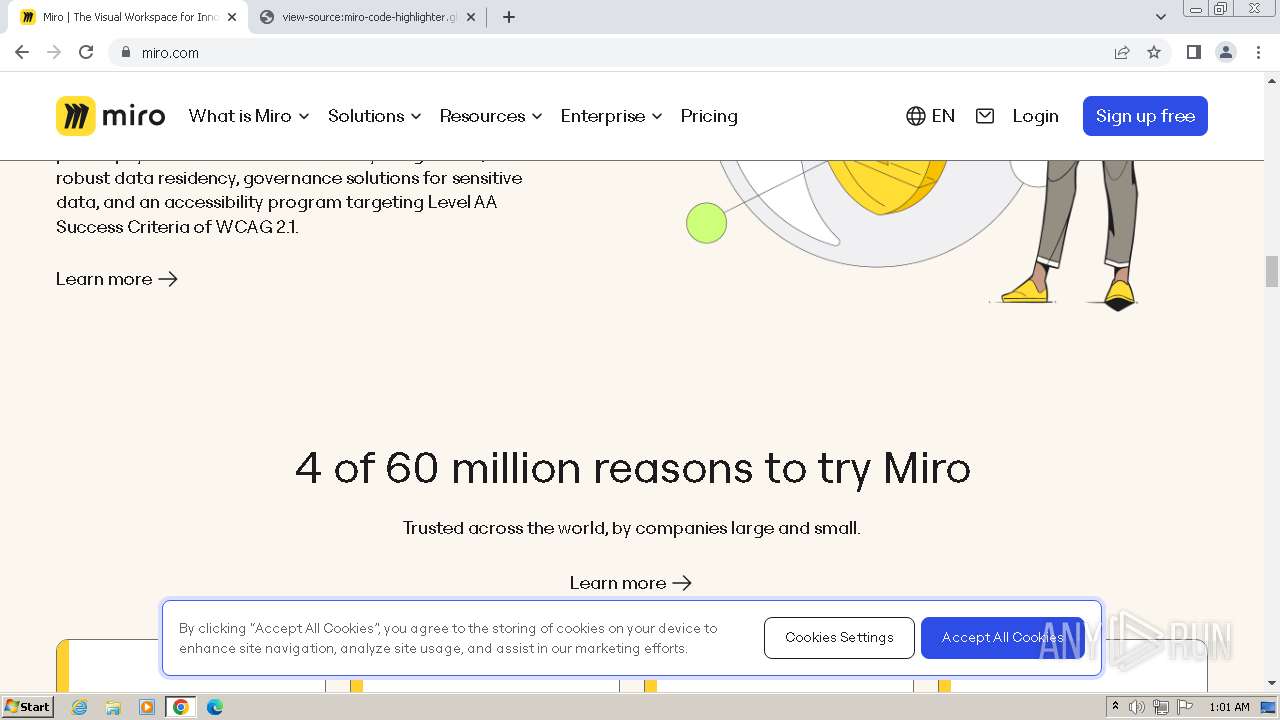Click the volume speaker tray icon

[x=1137, y=707]
